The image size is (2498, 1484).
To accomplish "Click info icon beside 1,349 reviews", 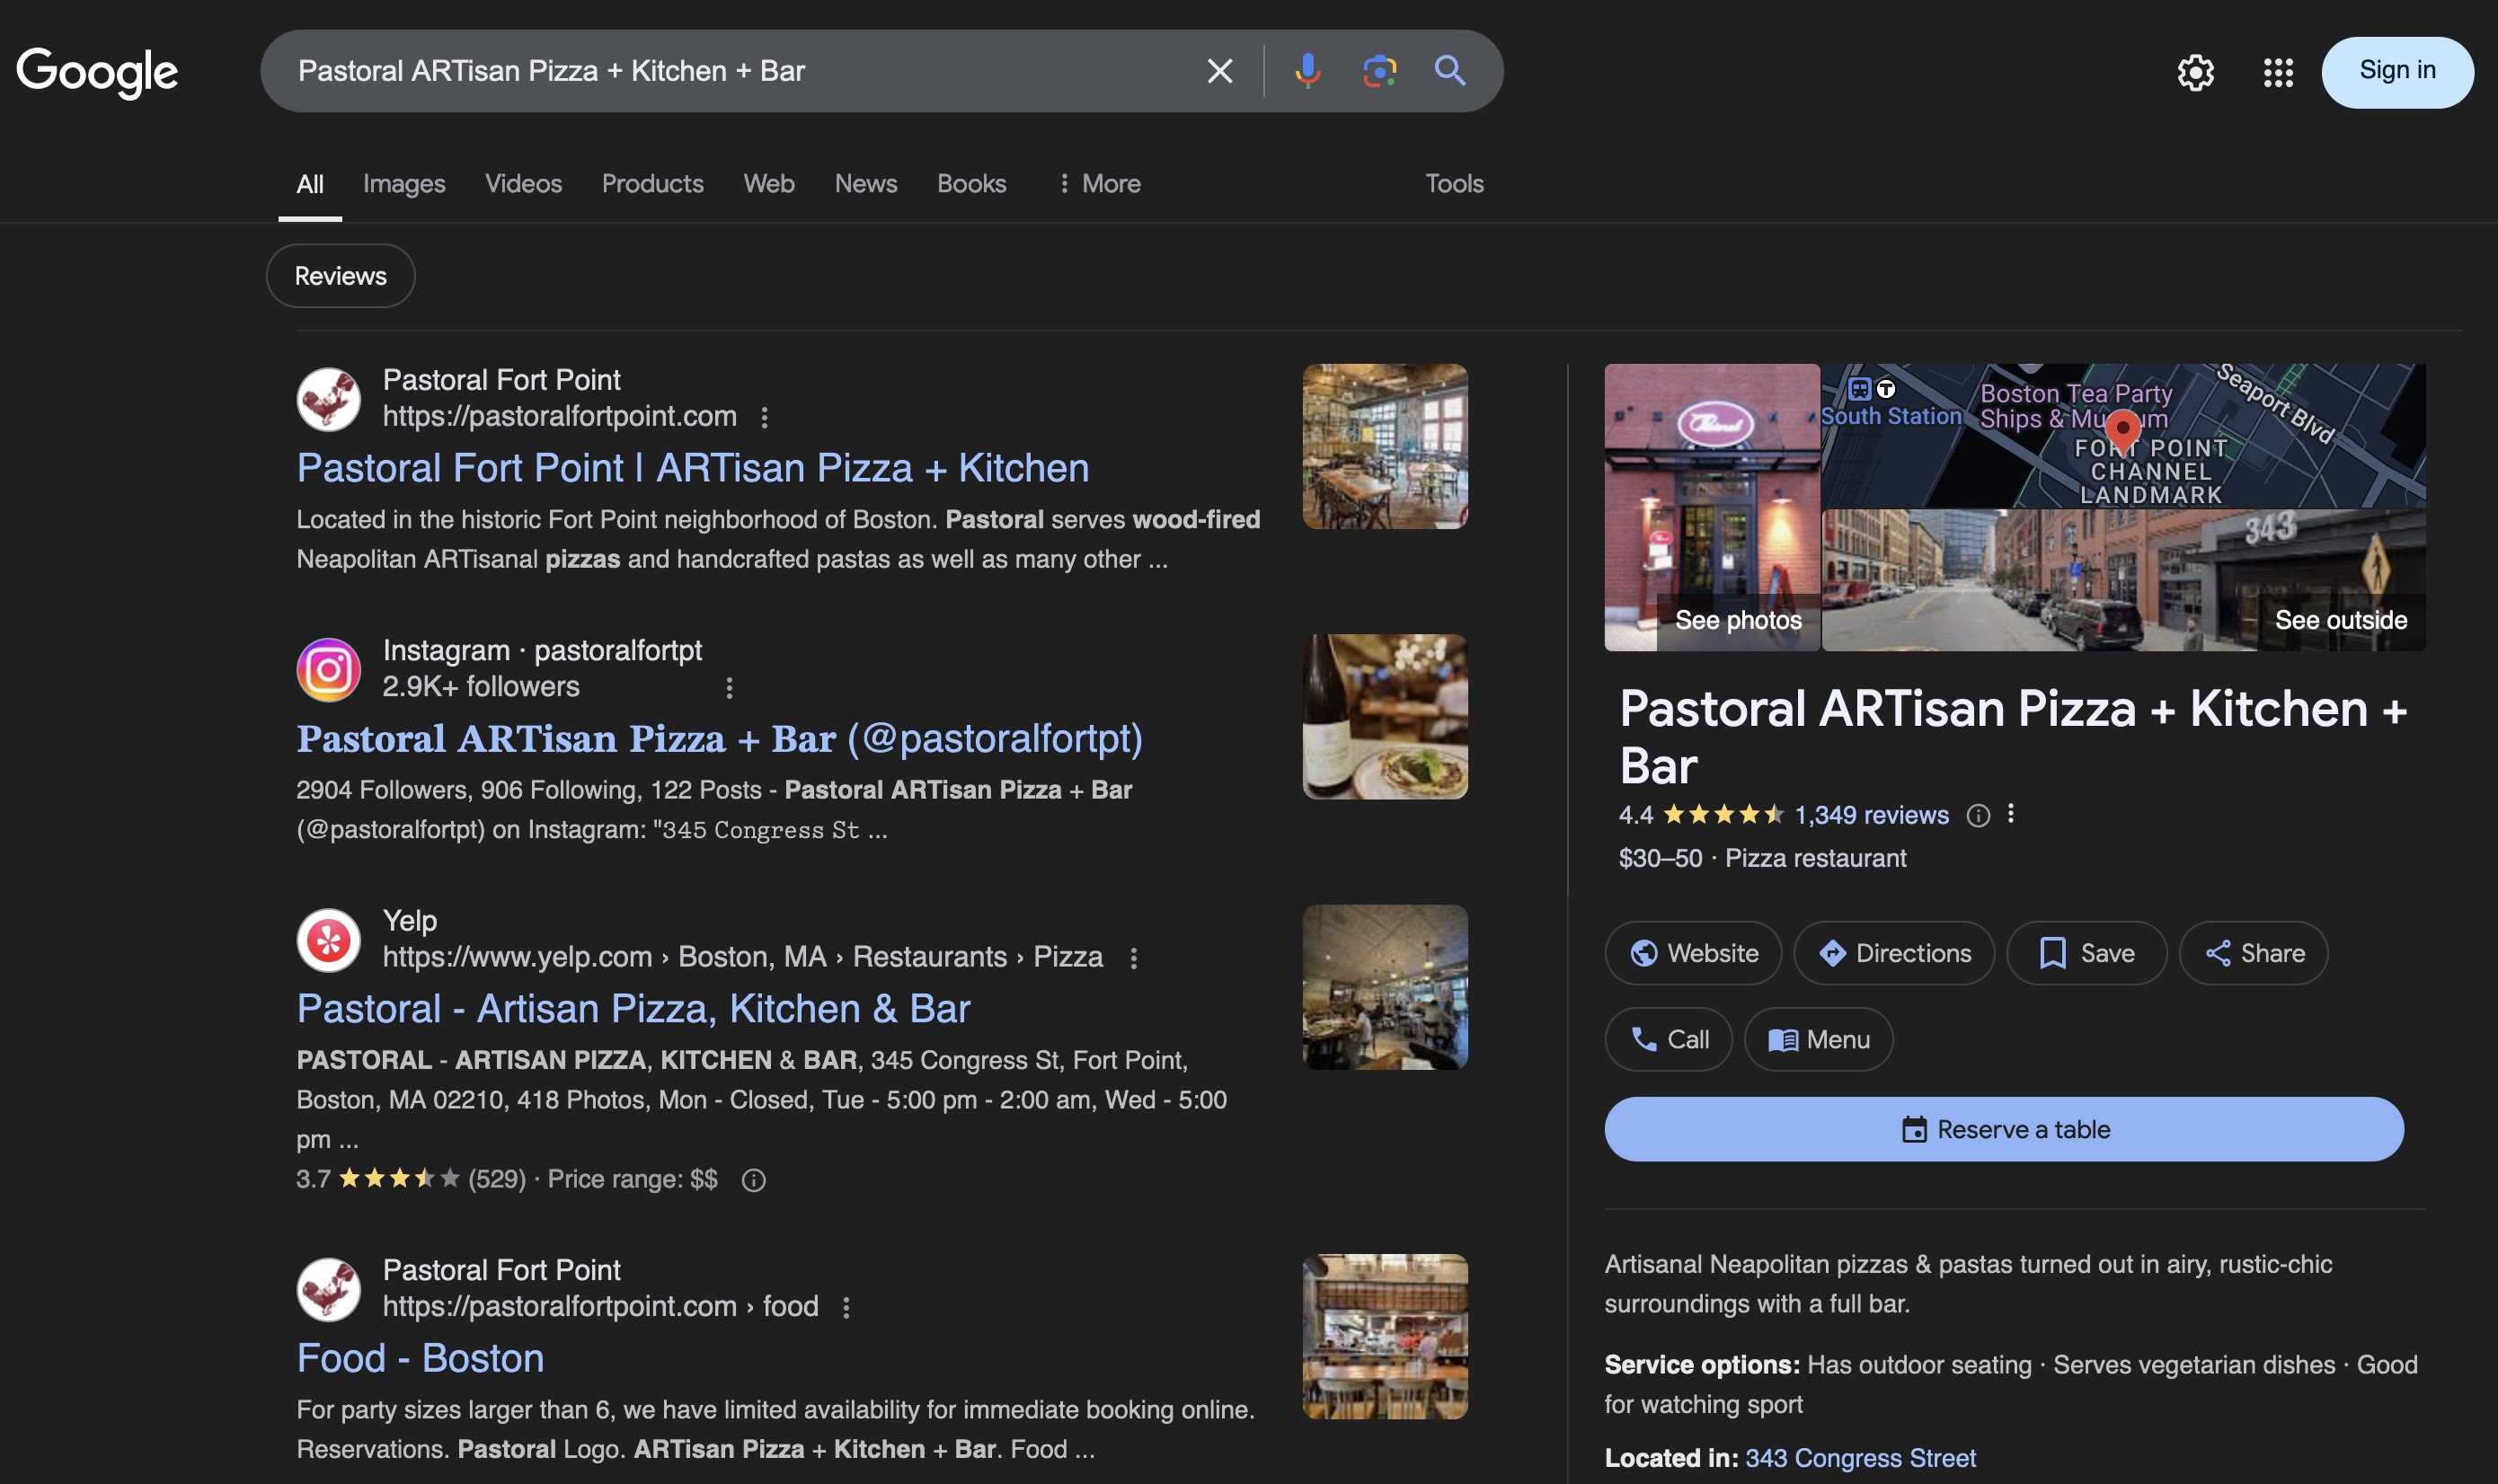I will (1977, 816).
